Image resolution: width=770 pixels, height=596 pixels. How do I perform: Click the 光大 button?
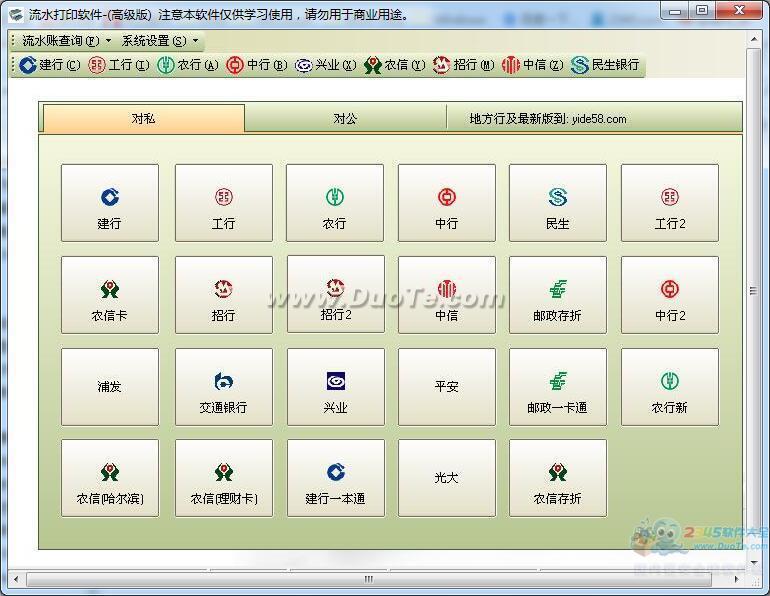[x=446, y=478]
